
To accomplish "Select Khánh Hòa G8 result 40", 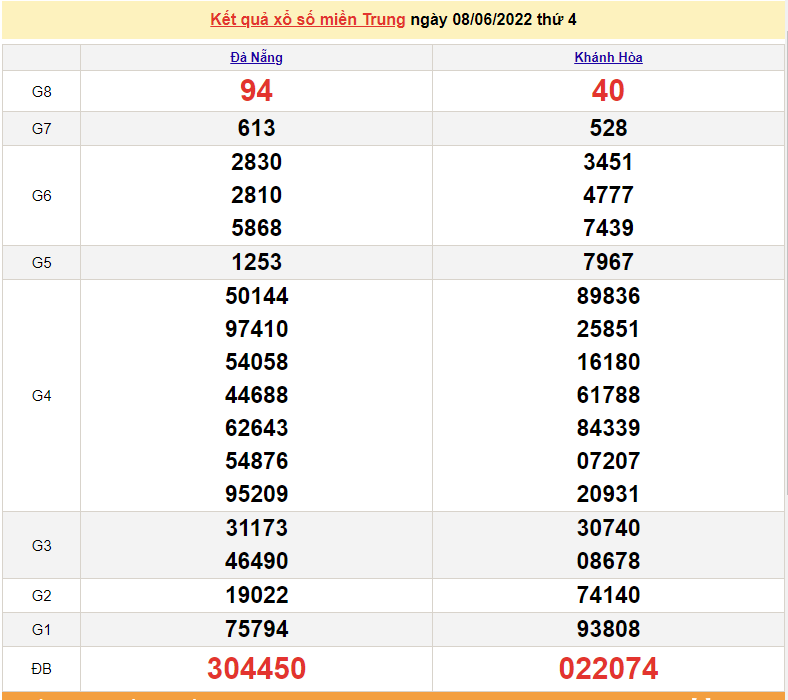I will 608,91.
